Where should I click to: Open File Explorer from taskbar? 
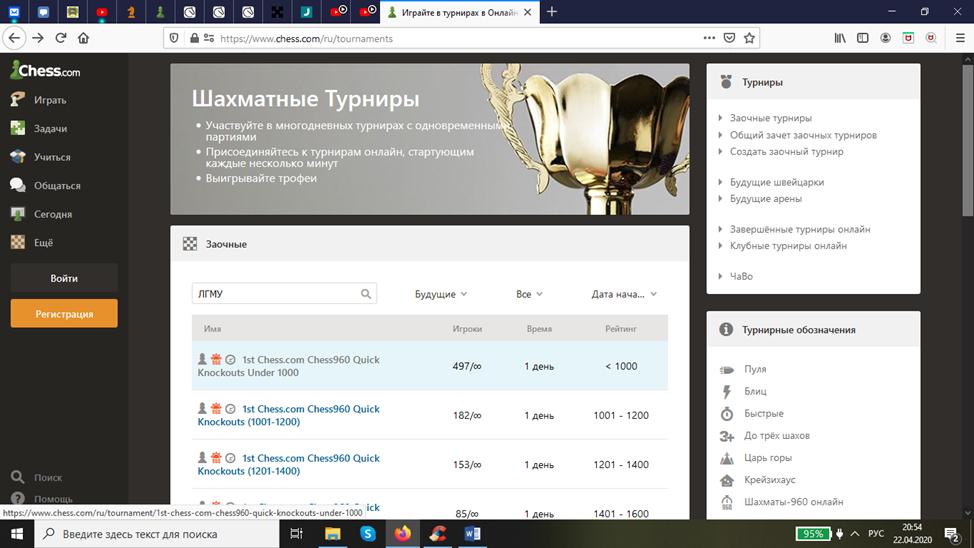pyautogui.click(x=332, y=534)
